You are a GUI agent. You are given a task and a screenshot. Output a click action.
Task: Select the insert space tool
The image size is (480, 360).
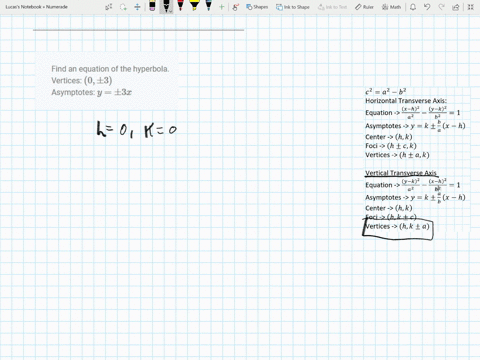pyautogui.click(x=137, y=7)
